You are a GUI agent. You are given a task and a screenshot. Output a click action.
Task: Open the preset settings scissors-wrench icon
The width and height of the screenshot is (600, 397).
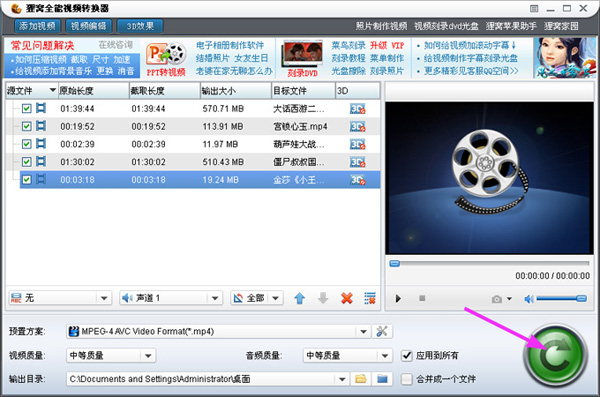point(382,331)
